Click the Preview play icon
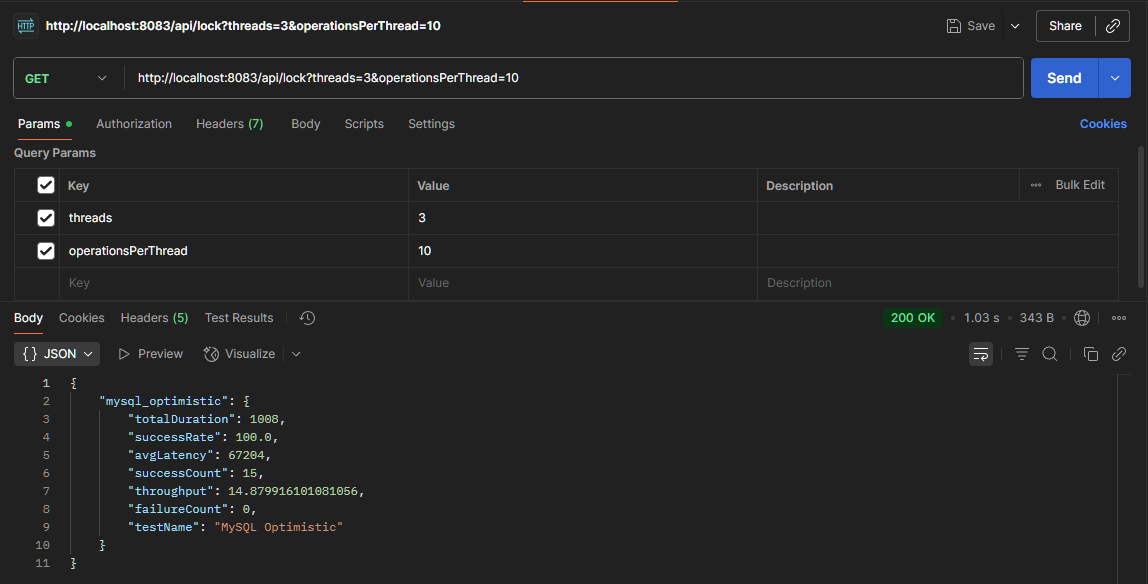The height and width of the screenshot is (584, 1148). (124, 354)
